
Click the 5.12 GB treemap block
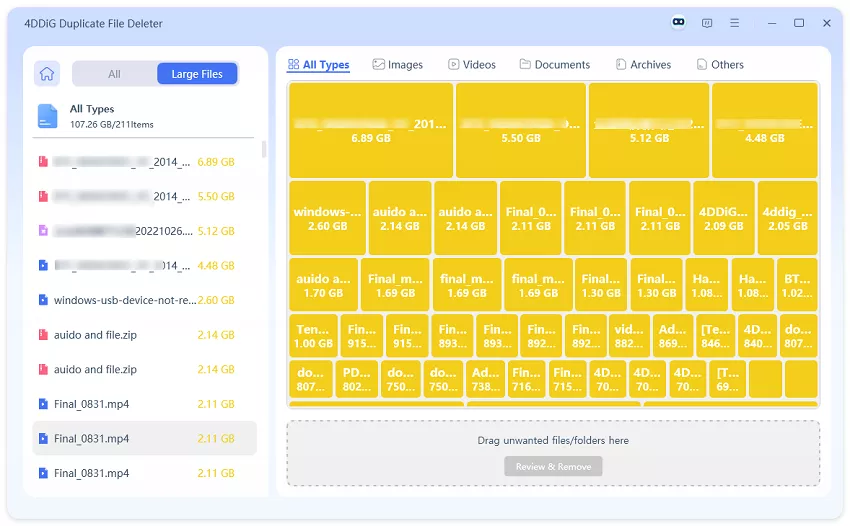click(649, 130)
